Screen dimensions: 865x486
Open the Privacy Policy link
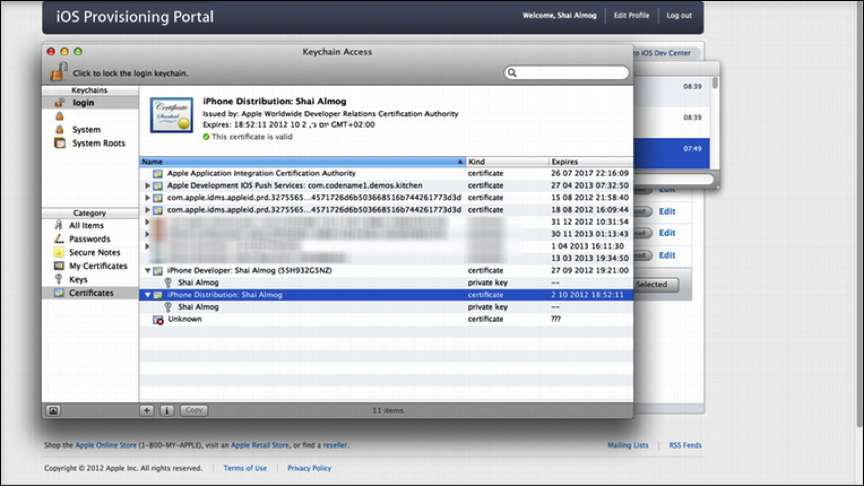(x=309, y=468)
